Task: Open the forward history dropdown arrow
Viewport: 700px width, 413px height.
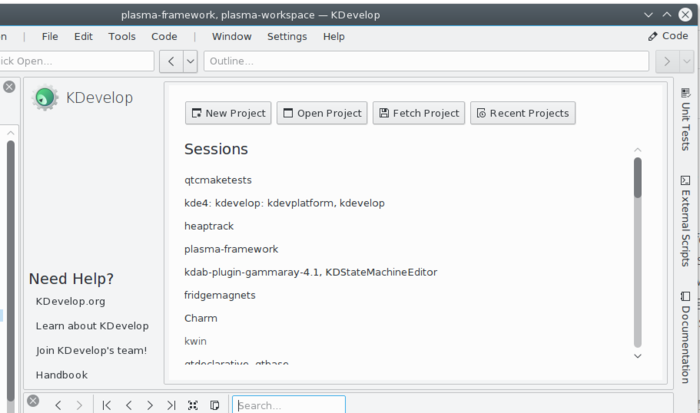Action: [686, 61]
